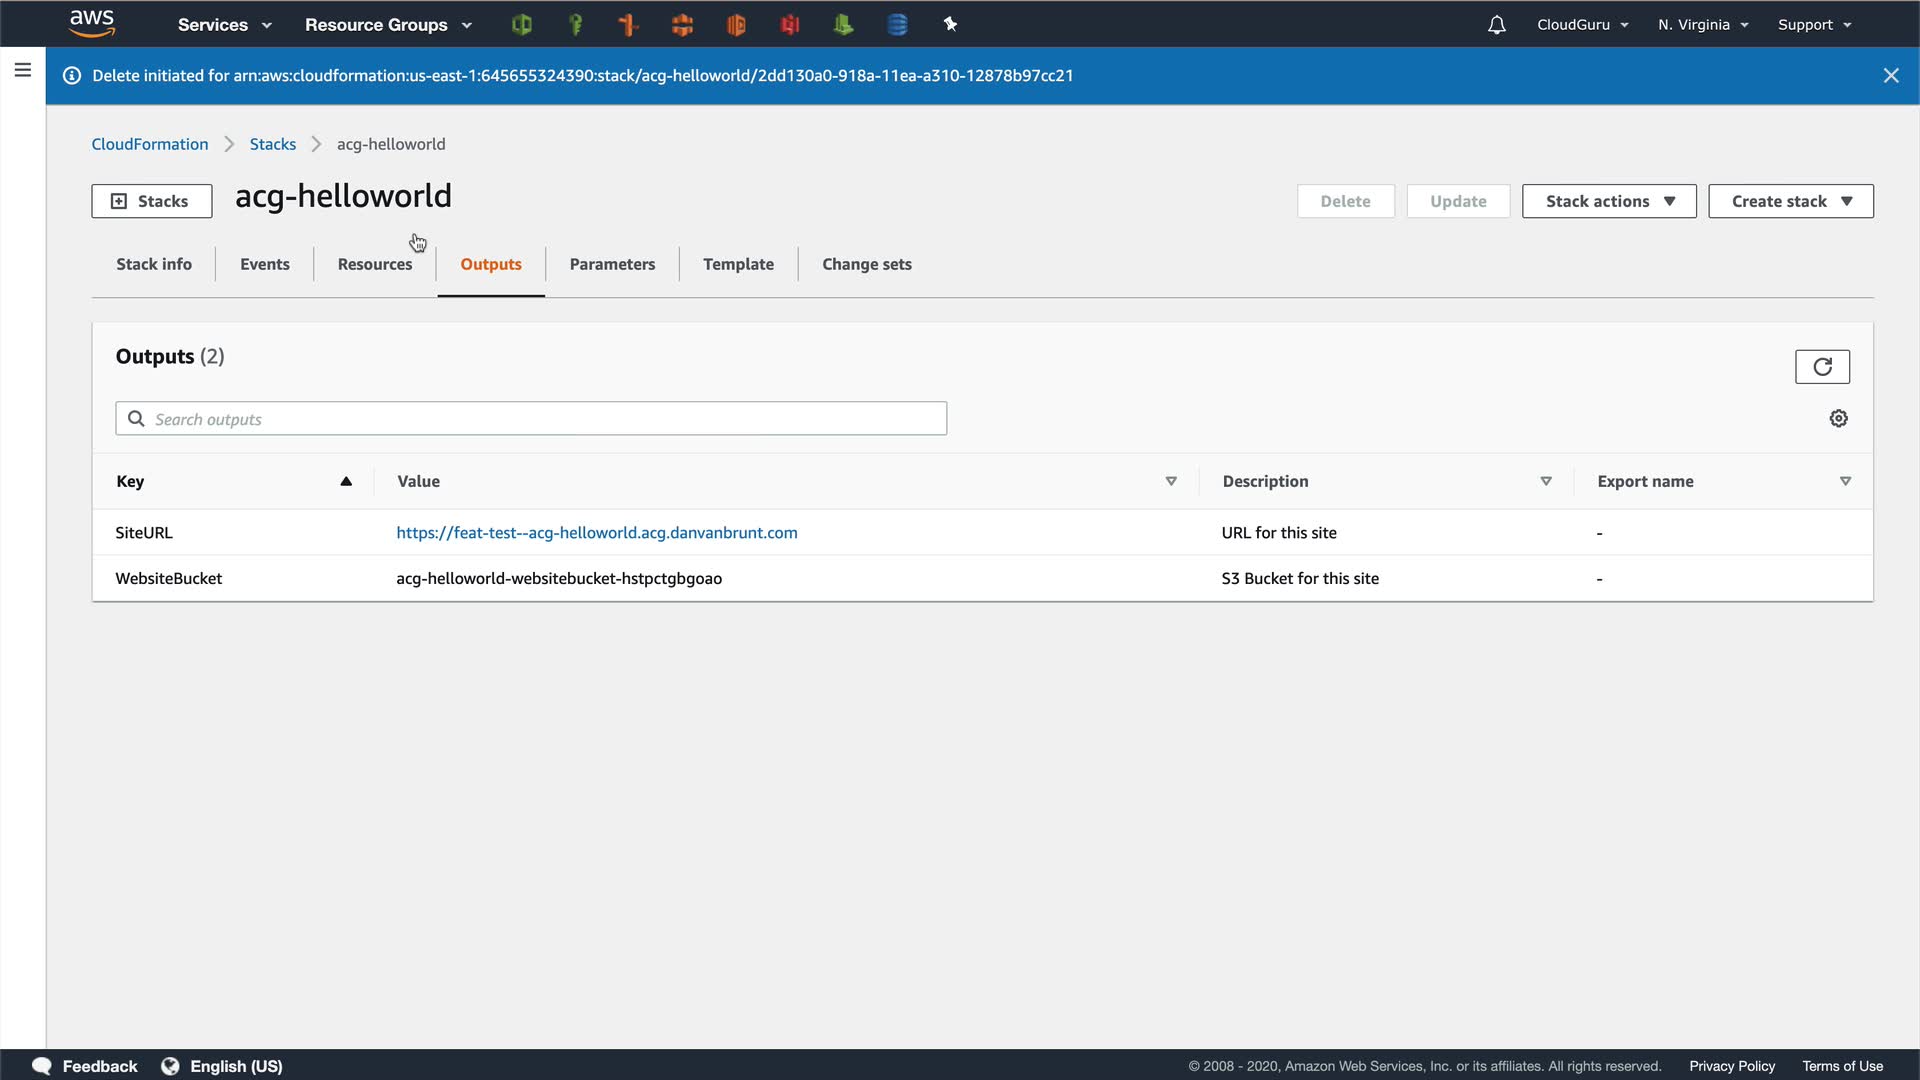Click the green key service shortcut icon
Viewport: 1920px width, 1080px height.
click(x=575, y=24)
